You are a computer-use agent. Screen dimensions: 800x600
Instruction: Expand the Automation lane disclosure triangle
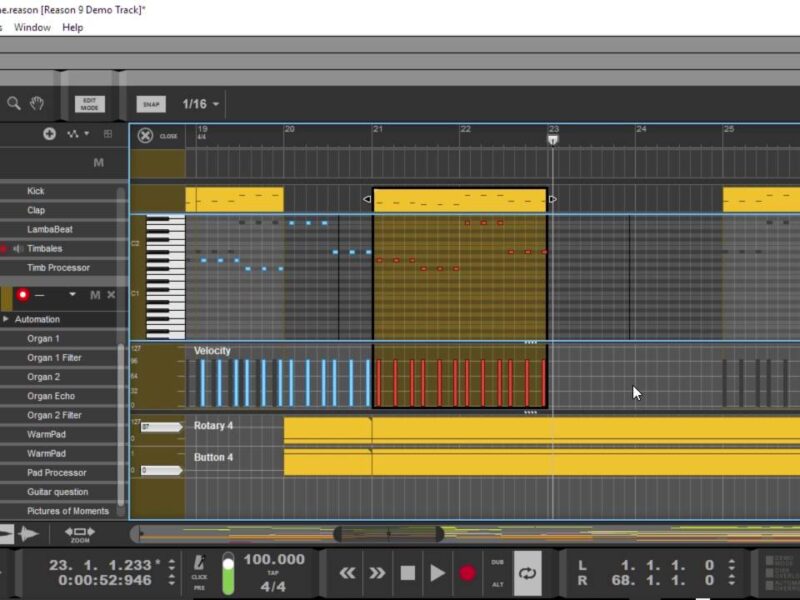6,319
